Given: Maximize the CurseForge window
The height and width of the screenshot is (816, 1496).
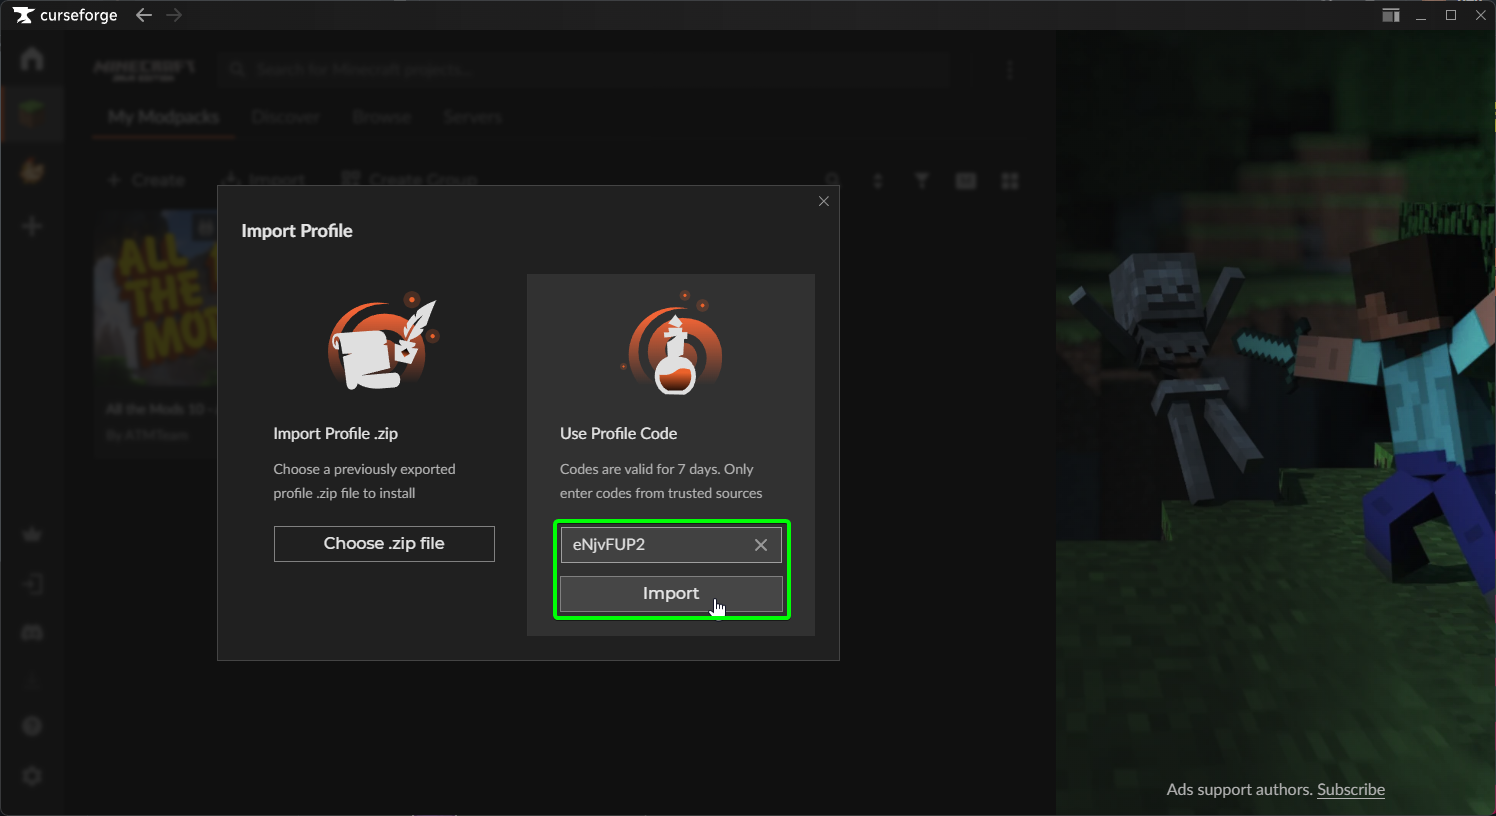Looking at the screenshot, I should (x=1451, y=15).
